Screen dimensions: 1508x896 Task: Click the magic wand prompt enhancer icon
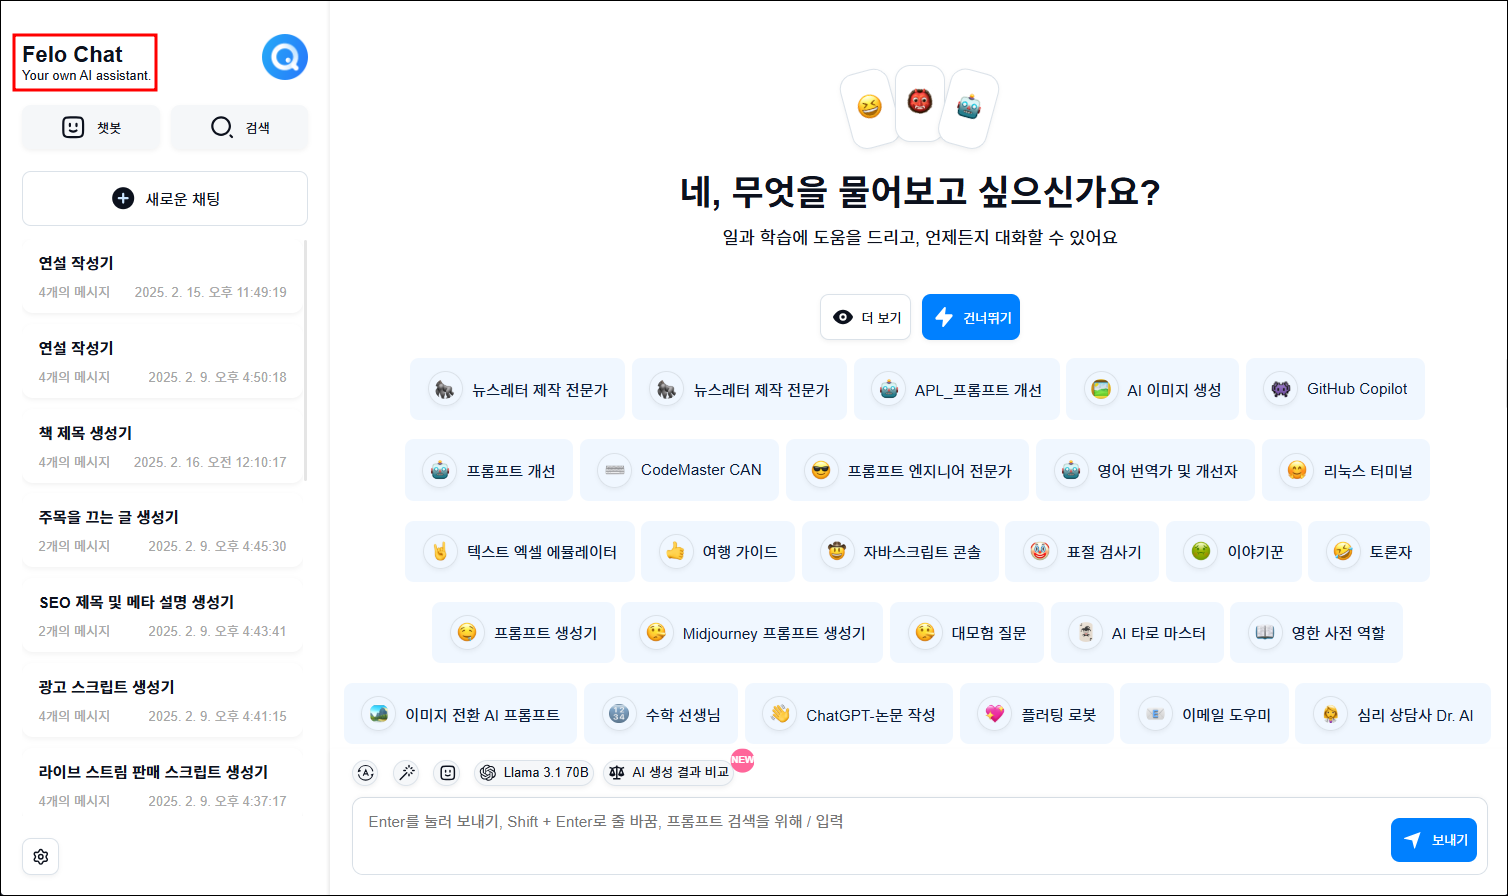pyautogui.click(x=406, y=773)
